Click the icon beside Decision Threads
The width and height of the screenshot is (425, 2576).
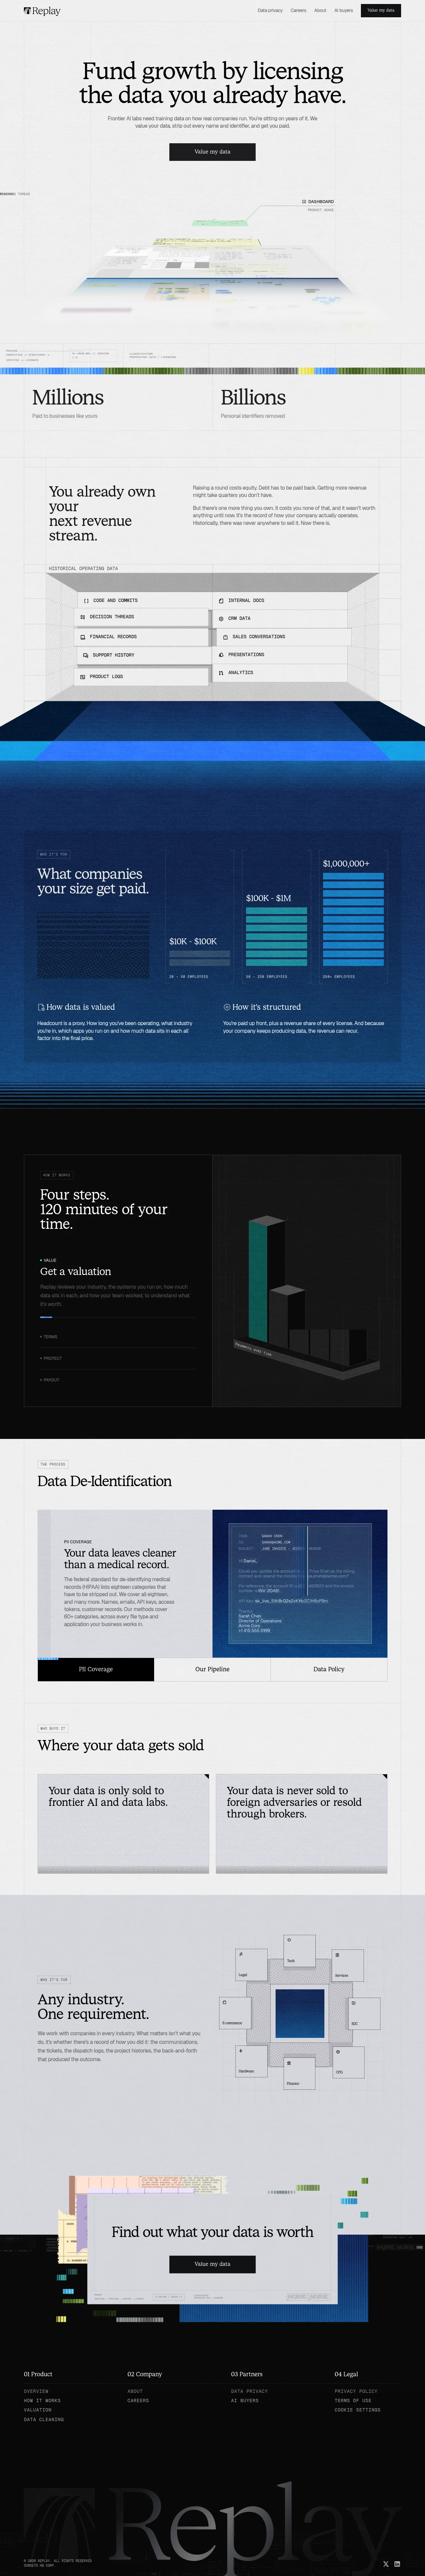coord(83,617)
